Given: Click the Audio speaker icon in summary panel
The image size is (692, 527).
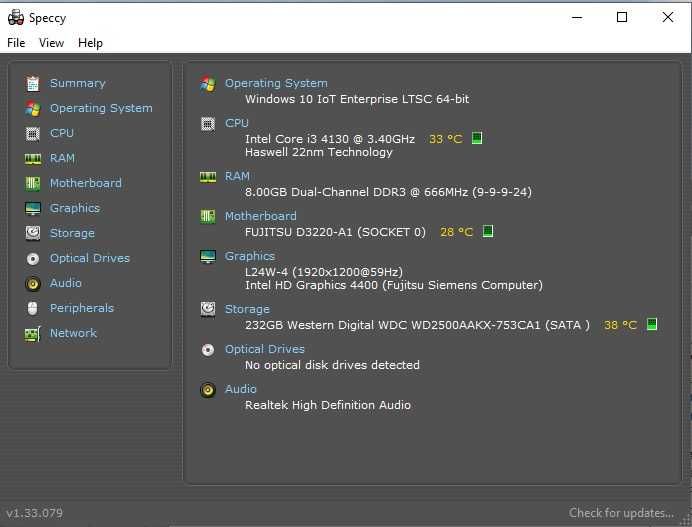Looking at the screenshot, I should click(x=208, y=390).
